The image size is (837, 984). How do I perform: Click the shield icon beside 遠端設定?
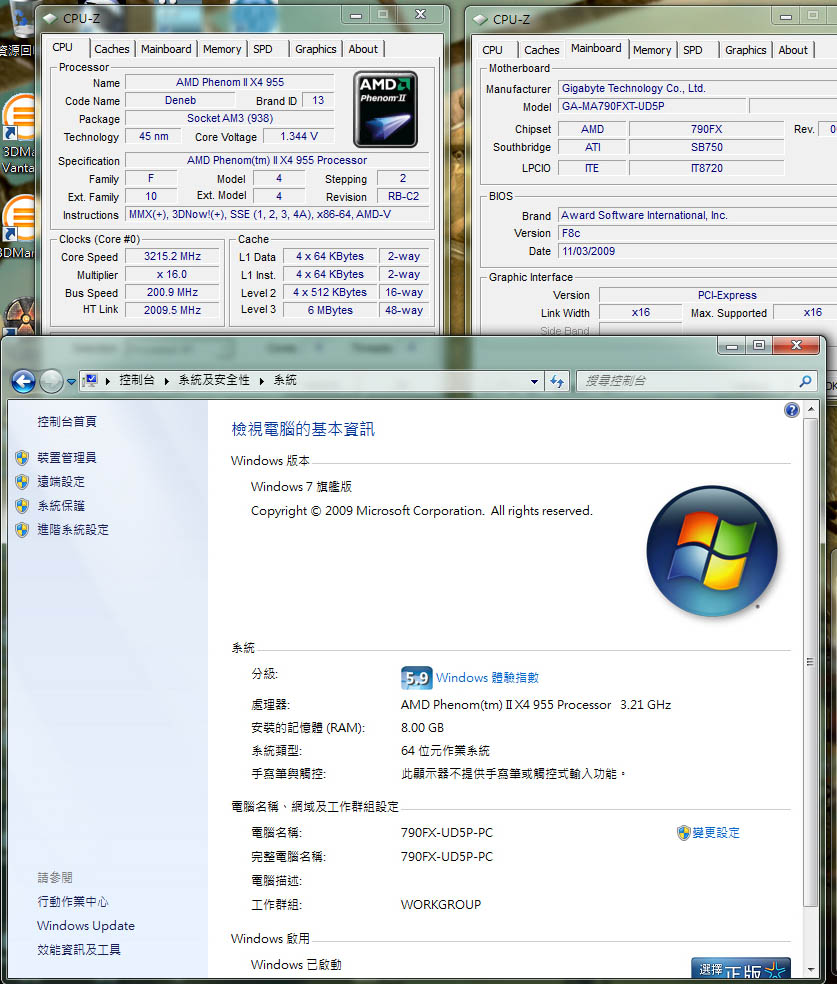point(22,482)
